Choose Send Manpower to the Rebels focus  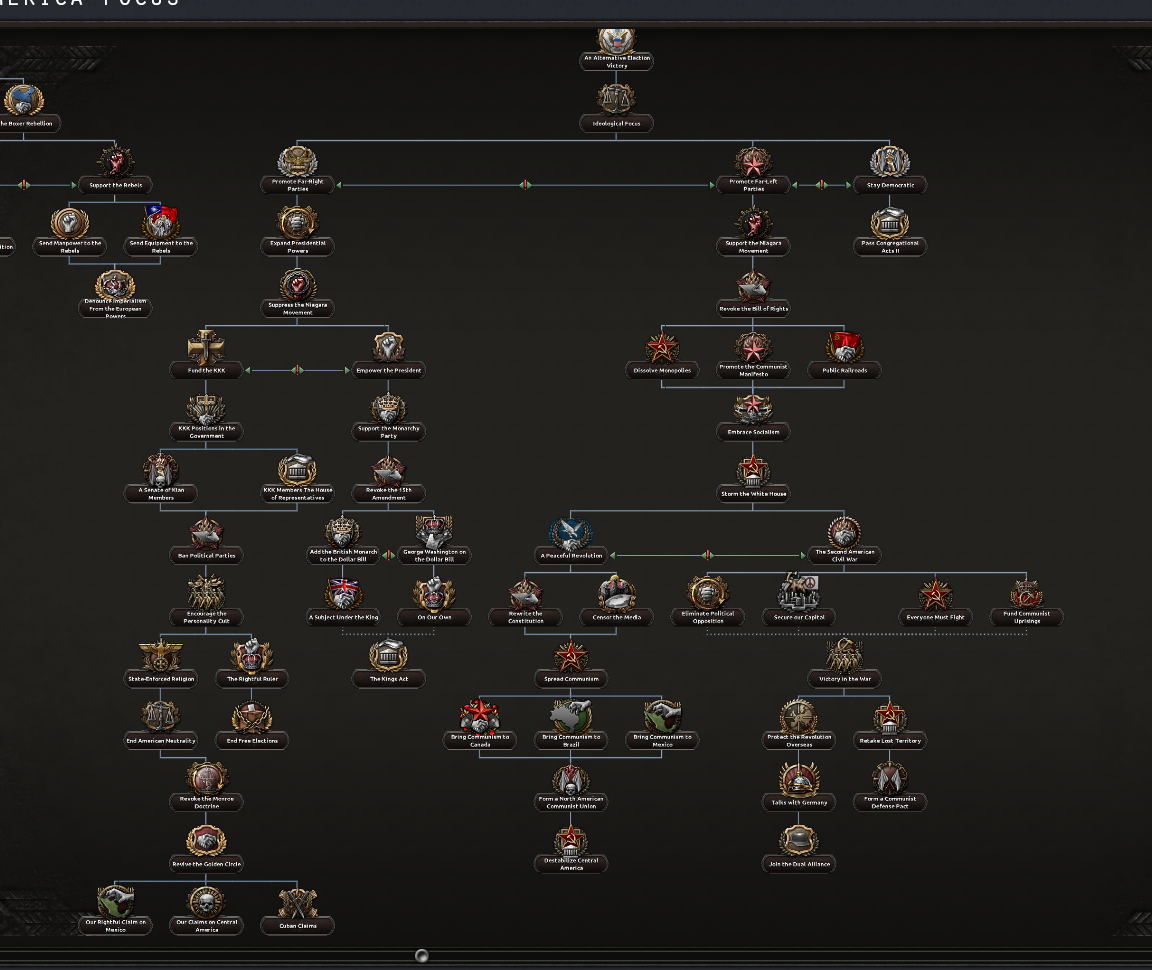pyautogui.click(x=70, y=231)
